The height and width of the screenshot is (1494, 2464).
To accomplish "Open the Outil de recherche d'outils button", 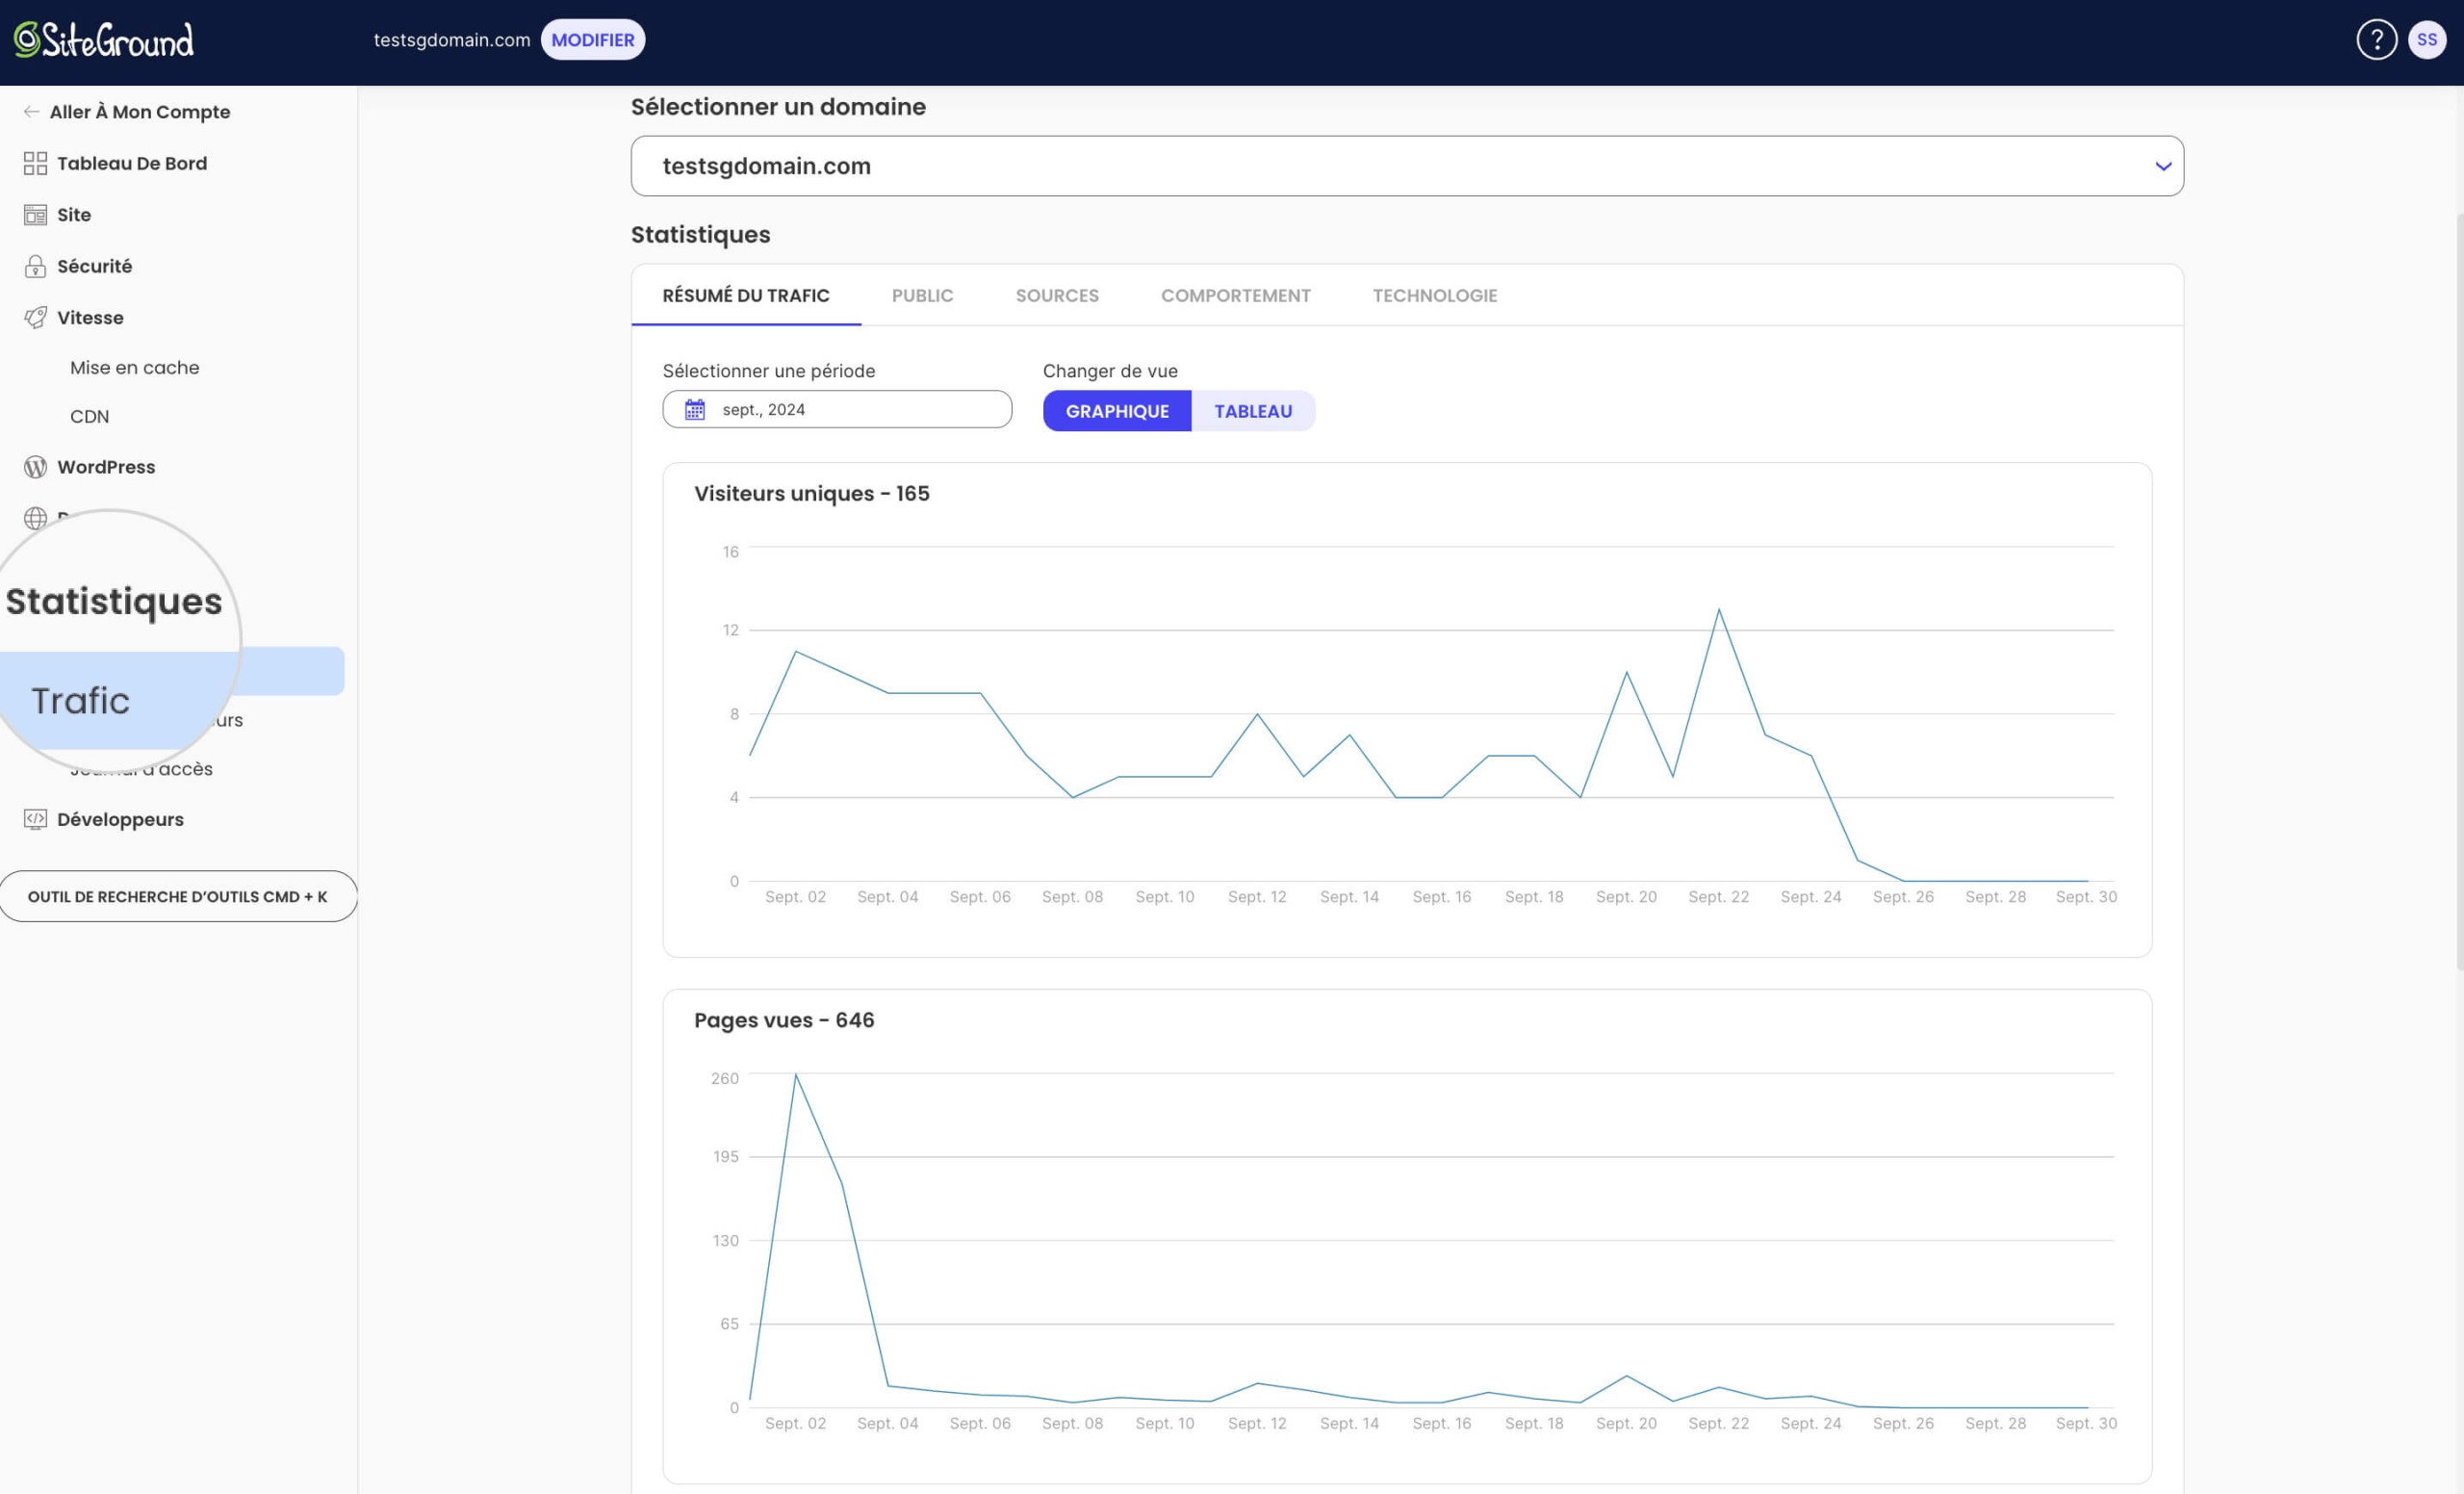I will point(178,896).
